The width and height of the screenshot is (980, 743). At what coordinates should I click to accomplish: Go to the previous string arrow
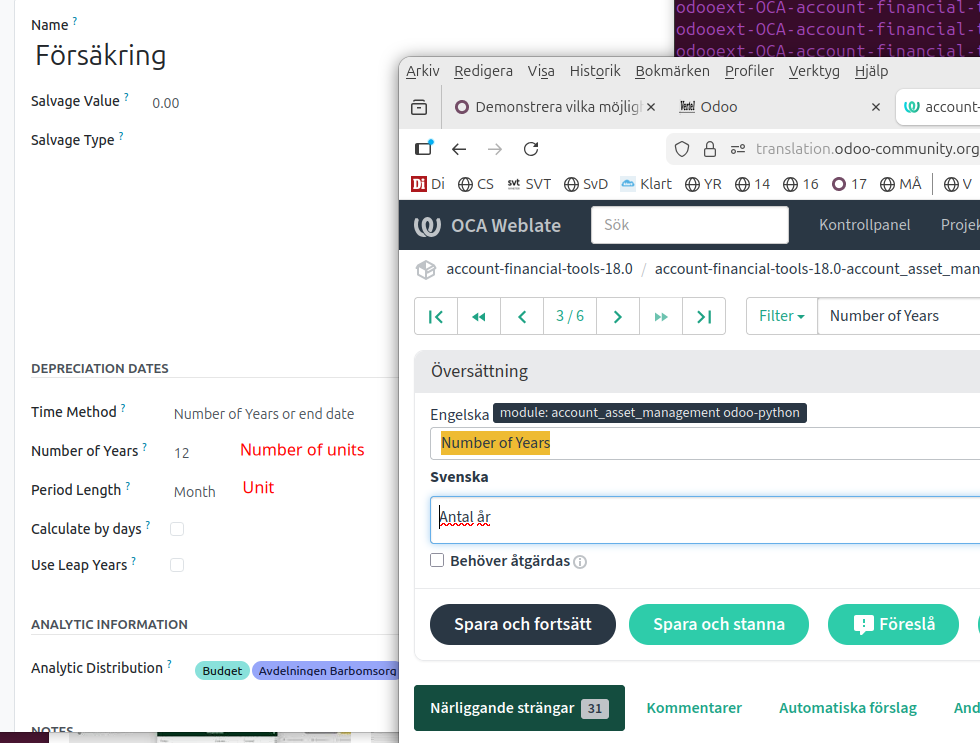click(x=522, y=316)
